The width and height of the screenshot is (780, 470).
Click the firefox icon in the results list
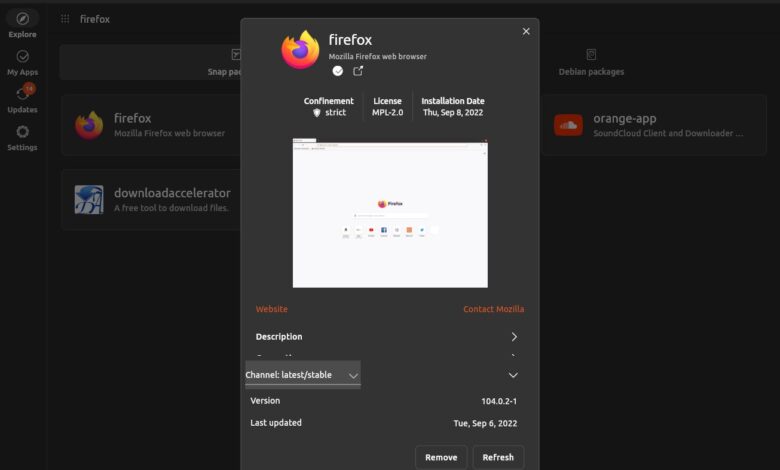point(89,125)
